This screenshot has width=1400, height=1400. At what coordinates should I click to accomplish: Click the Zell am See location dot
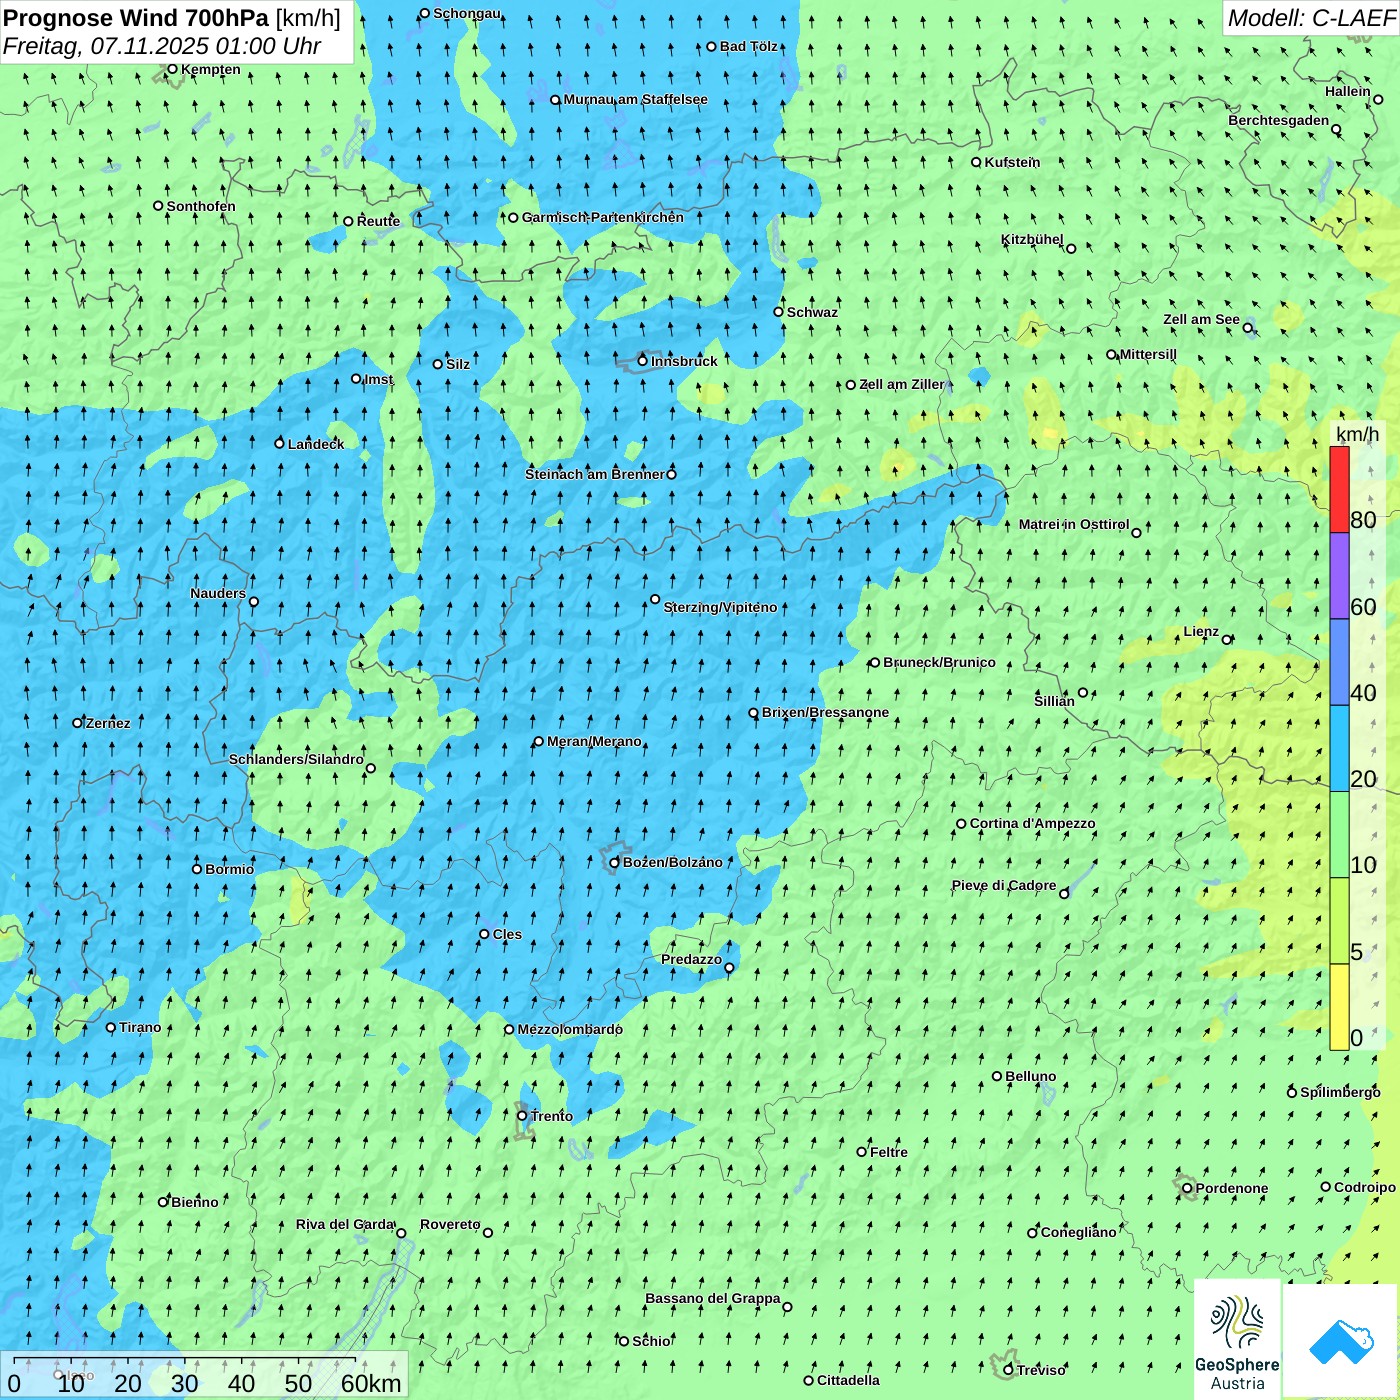pos(1247,327)
